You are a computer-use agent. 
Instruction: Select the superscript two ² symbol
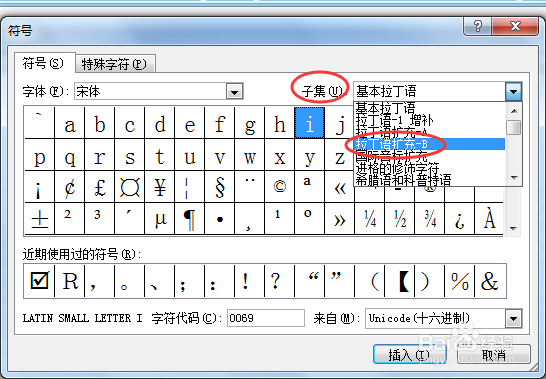tap(70, 219)
